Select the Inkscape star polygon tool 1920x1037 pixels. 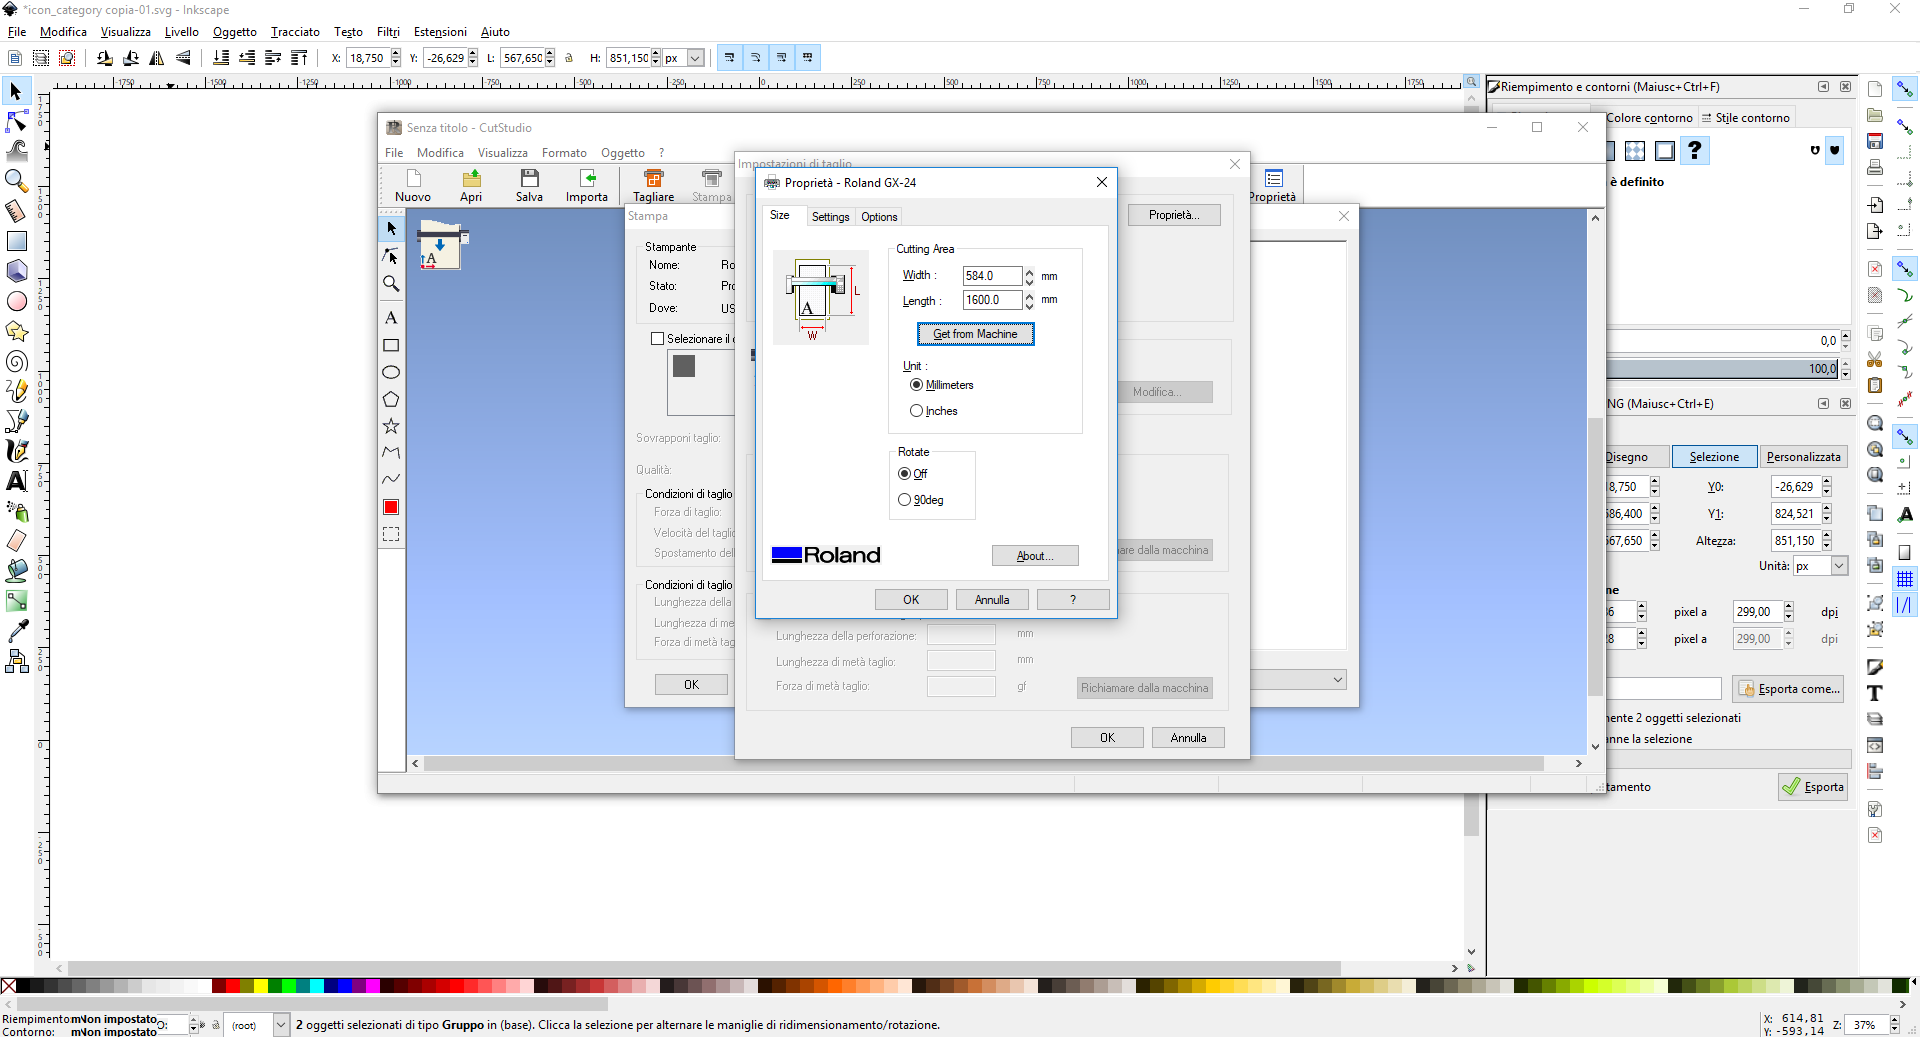16,331
